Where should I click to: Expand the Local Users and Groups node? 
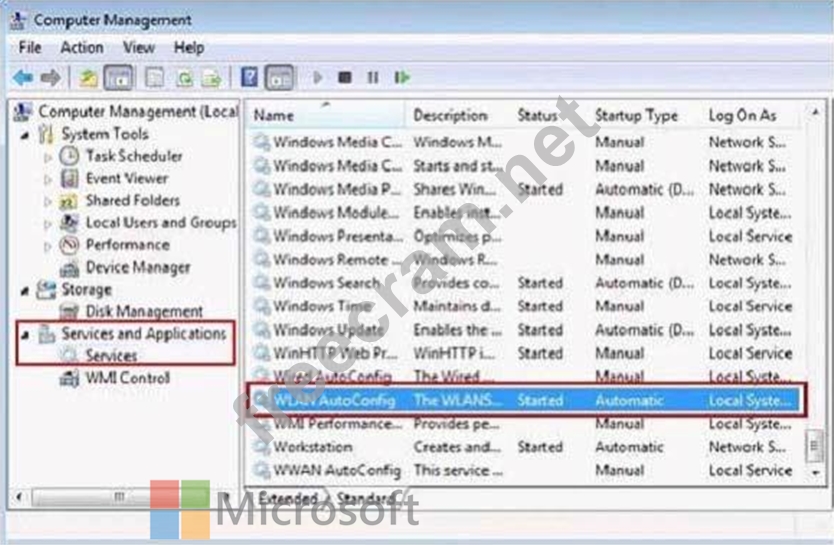coord(48,224)
